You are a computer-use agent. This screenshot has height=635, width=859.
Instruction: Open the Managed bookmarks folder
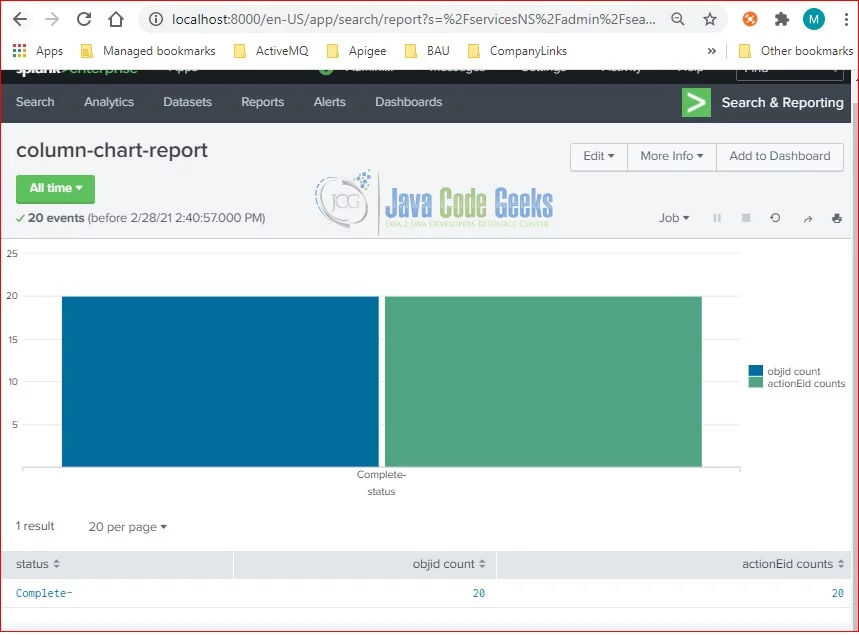click(x=148, y=51)
